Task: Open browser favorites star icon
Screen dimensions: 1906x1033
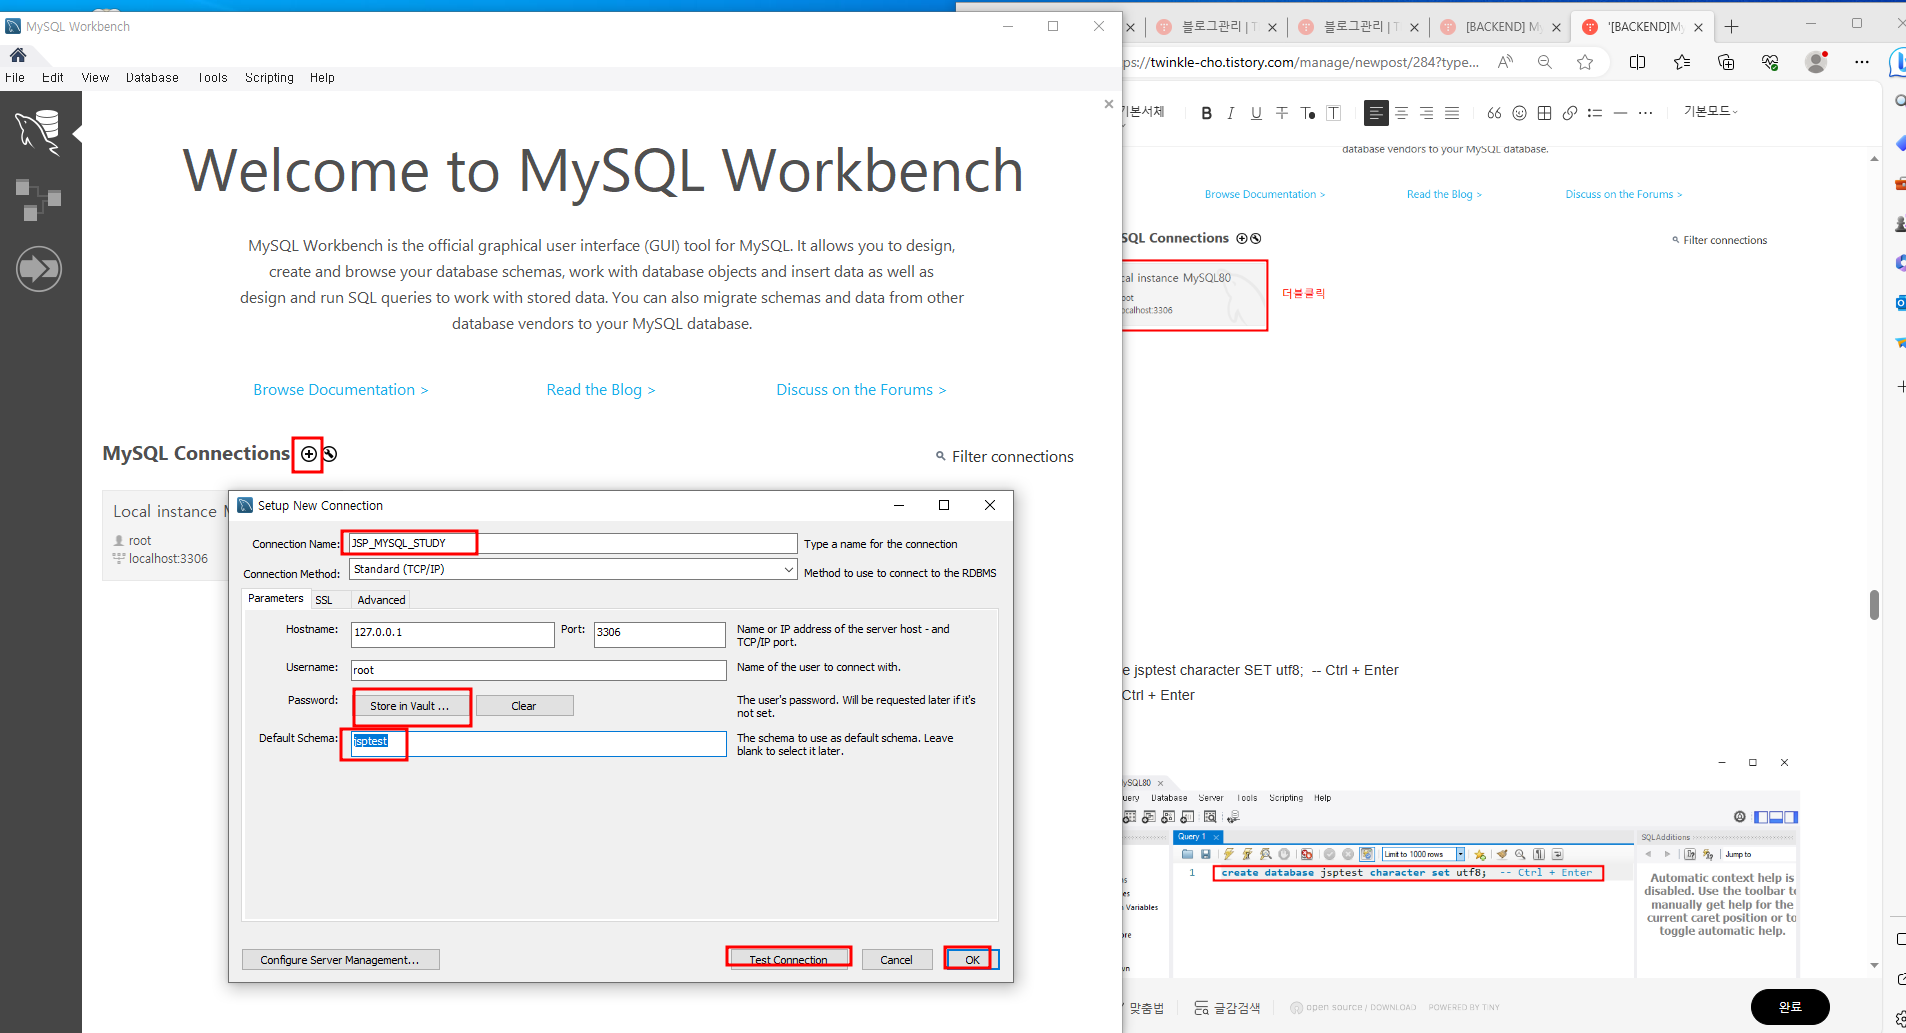Action: point(1585,62)
